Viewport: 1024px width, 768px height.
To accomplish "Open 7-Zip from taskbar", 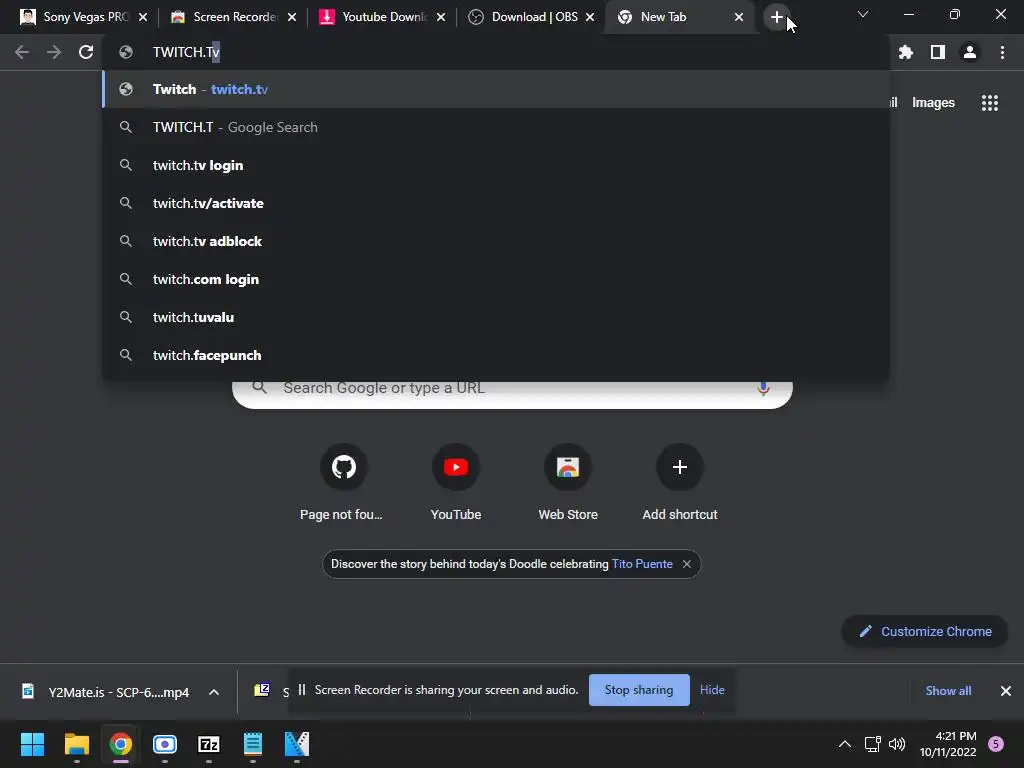I will [208, 744].
